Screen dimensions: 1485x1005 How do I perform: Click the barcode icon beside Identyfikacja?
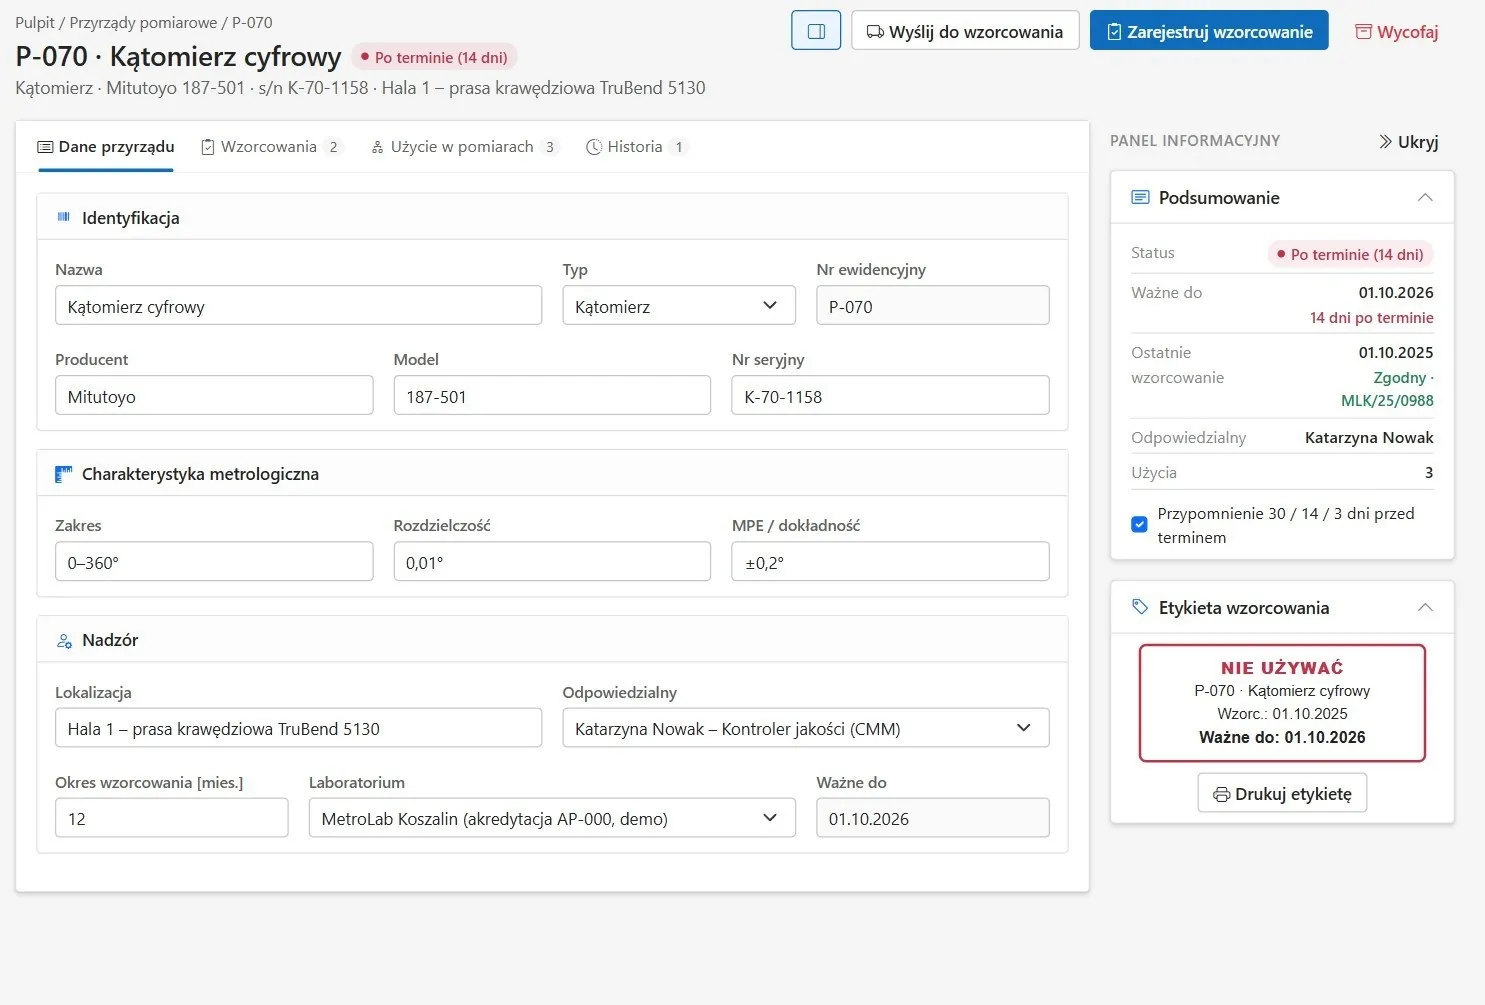[64, 217]
